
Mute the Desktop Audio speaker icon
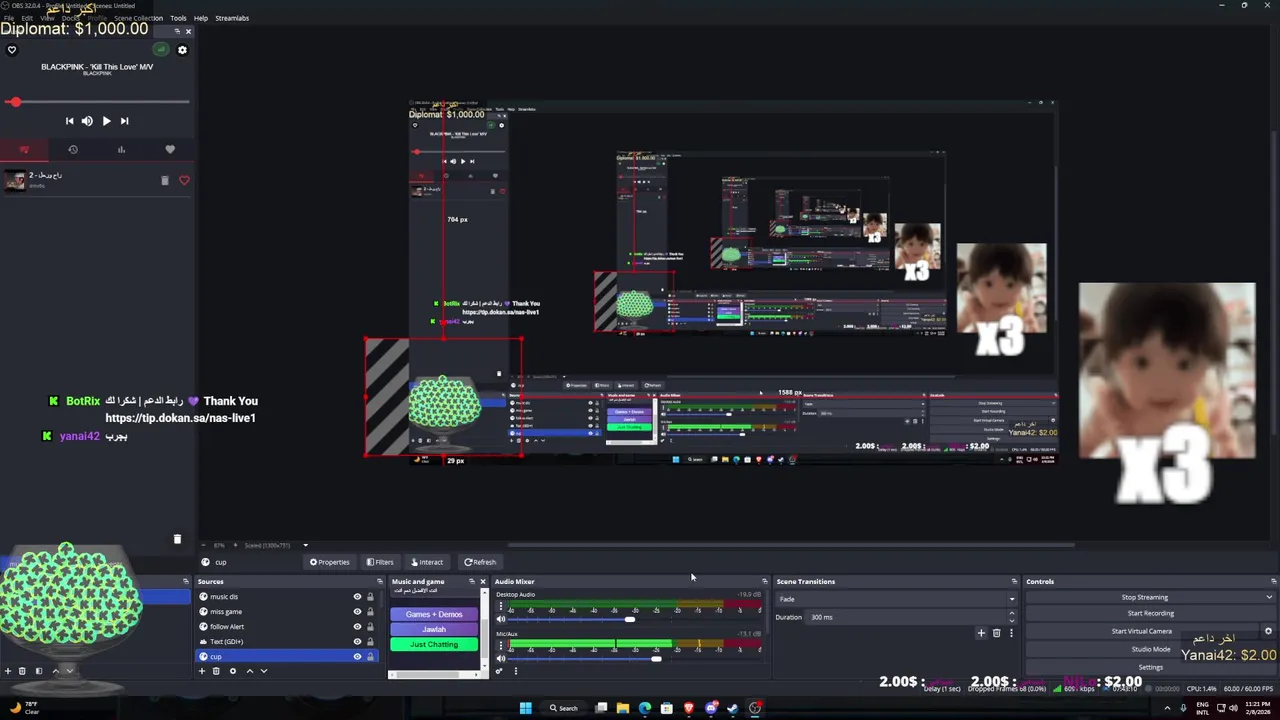click(501, 620)
